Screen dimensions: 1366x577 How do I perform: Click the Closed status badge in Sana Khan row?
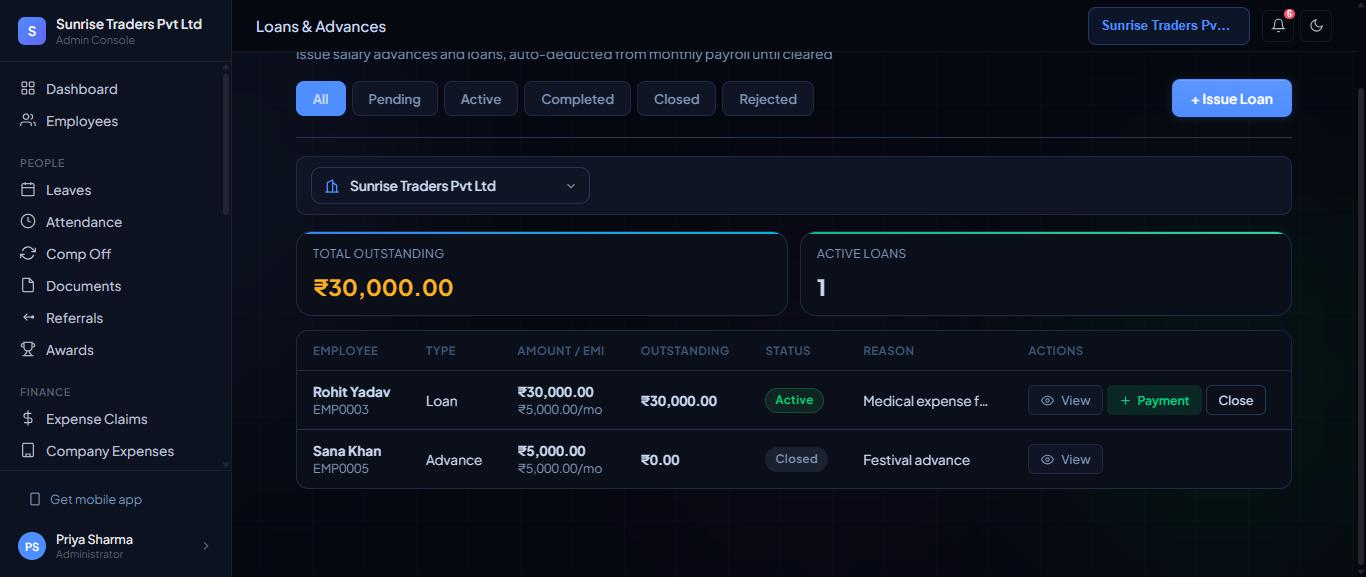tap(796, 459)
